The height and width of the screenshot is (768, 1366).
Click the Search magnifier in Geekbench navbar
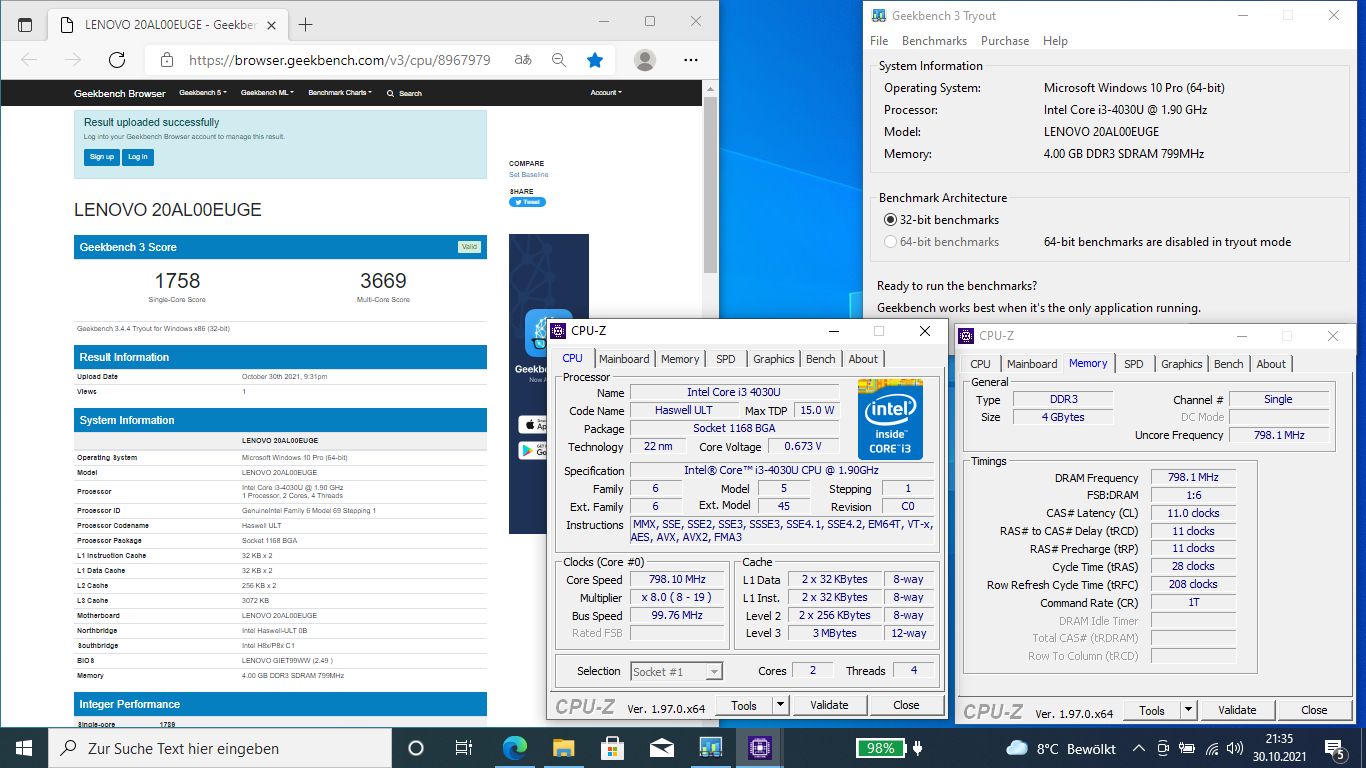point(391,93)
